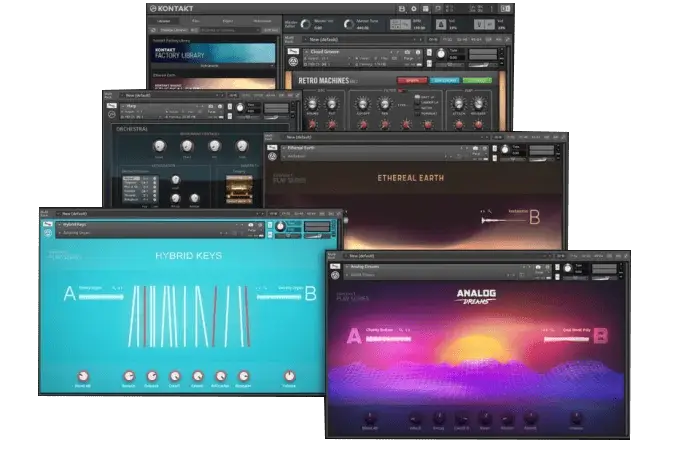Select rack page 17-32 in the main Kontakt window
700x450 pixels.
coord(448,39)
